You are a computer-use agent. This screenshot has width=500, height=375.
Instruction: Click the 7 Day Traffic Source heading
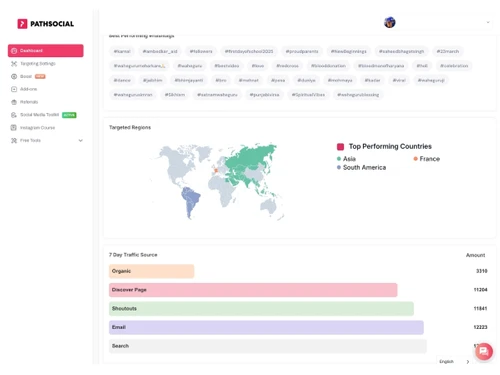point(133,255)
